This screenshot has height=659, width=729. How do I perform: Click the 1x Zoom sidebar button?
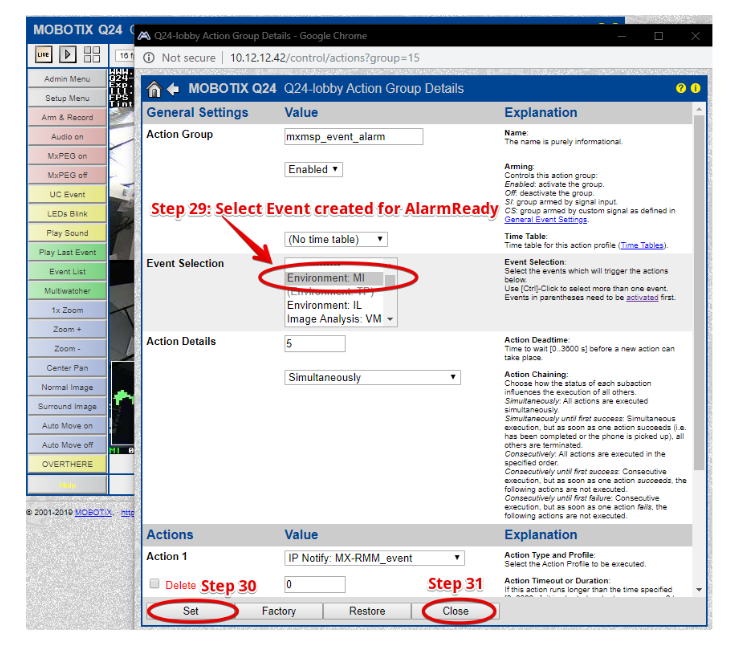click(67, 310)
